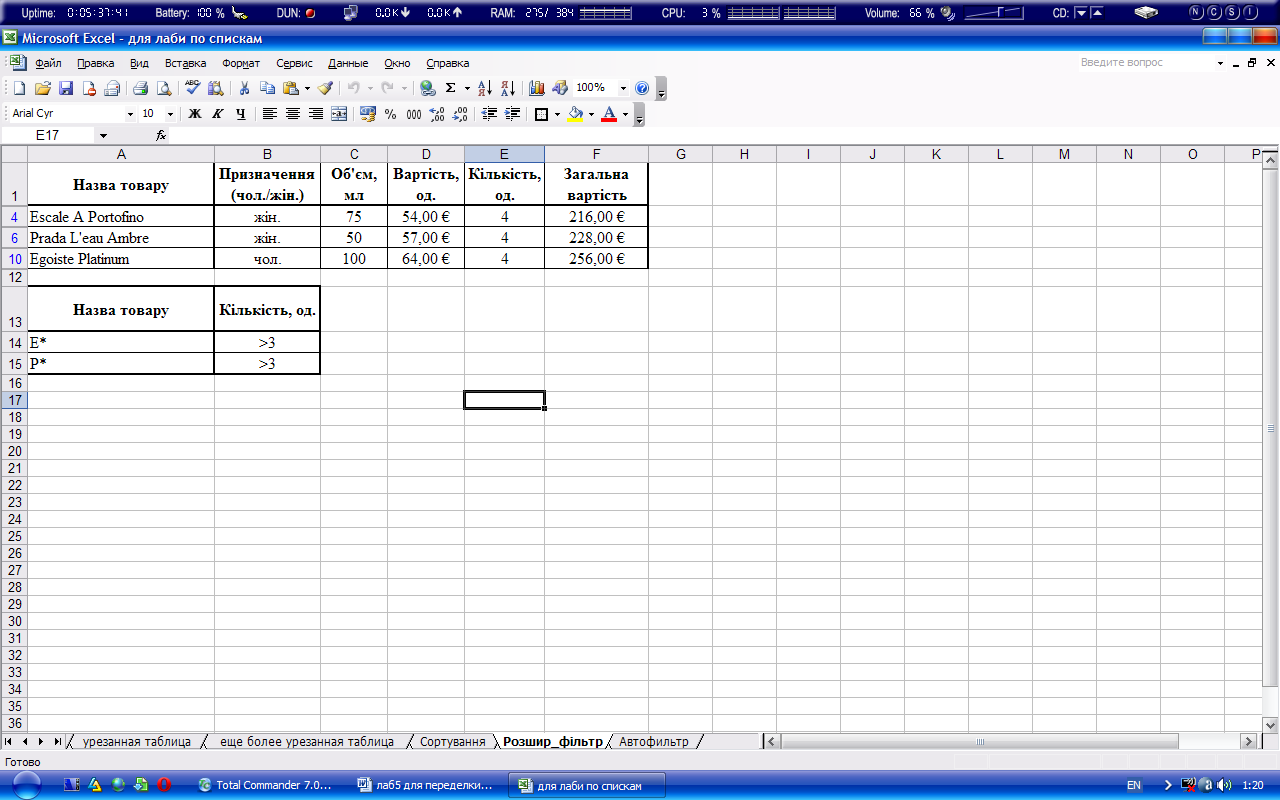Toggle underline (Ч) formatting
This screenshot has width=1280, height=800.
click(240, 114)
